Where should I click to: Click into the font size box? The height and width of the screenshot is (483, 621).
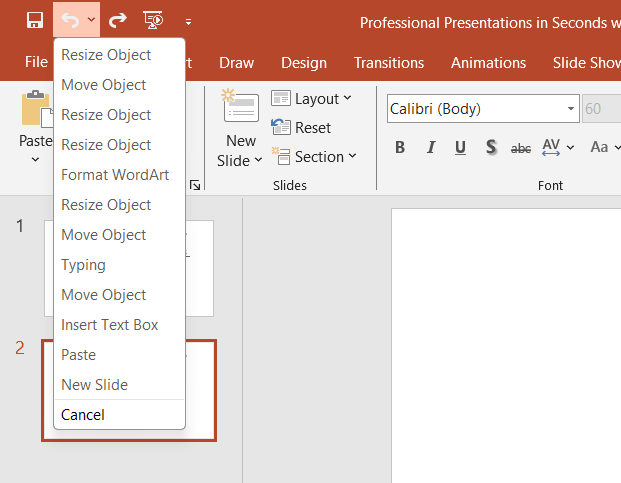click(x=598, y=108)
